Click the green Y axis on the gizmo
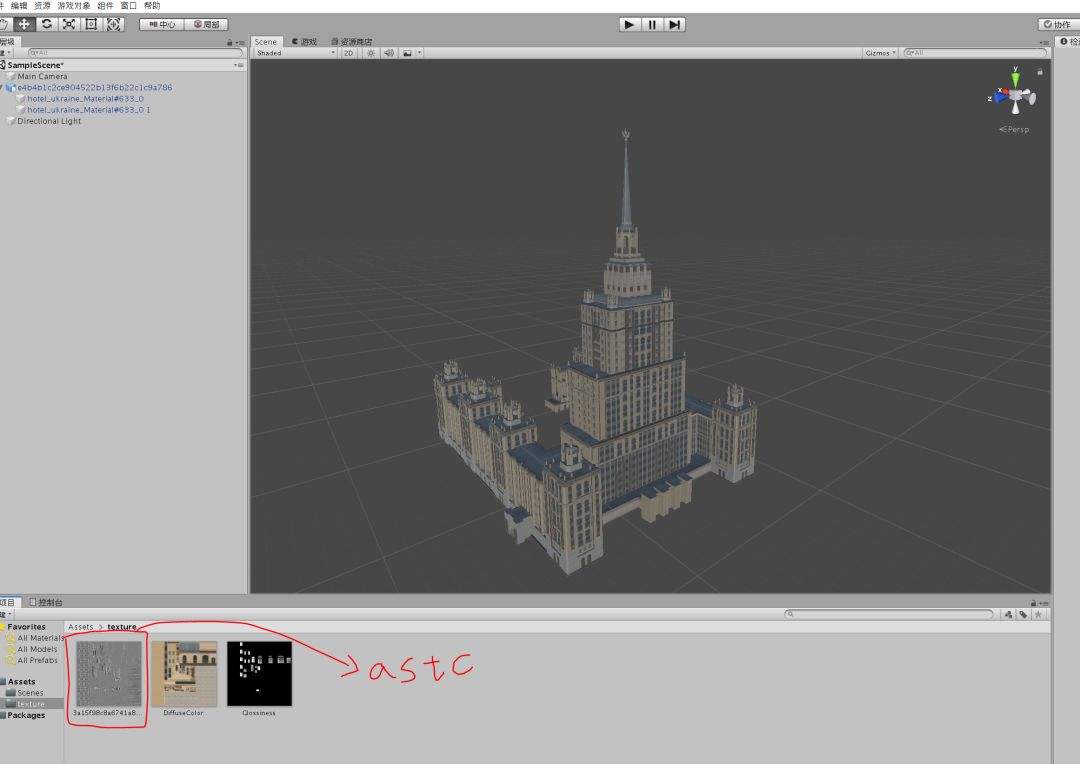 pos(1015,78)
